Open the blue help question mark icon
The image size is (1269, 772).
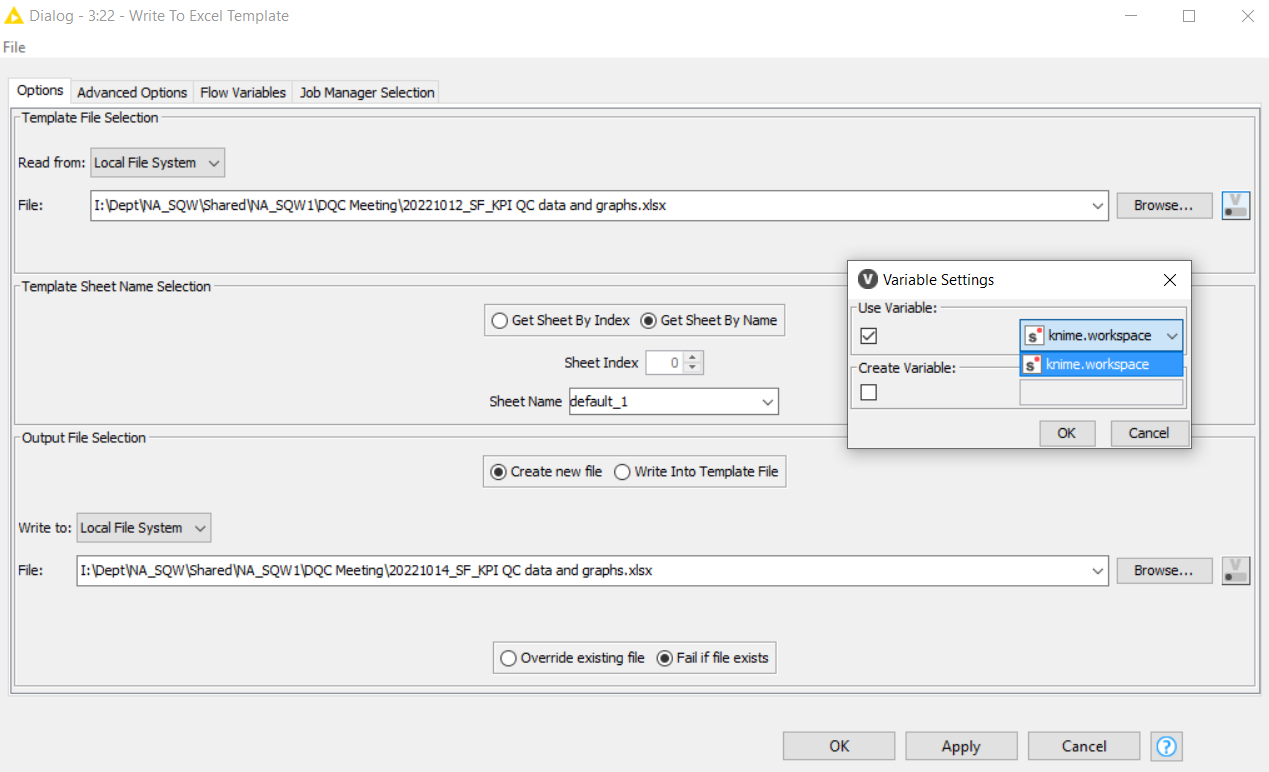click(1167, 746)
